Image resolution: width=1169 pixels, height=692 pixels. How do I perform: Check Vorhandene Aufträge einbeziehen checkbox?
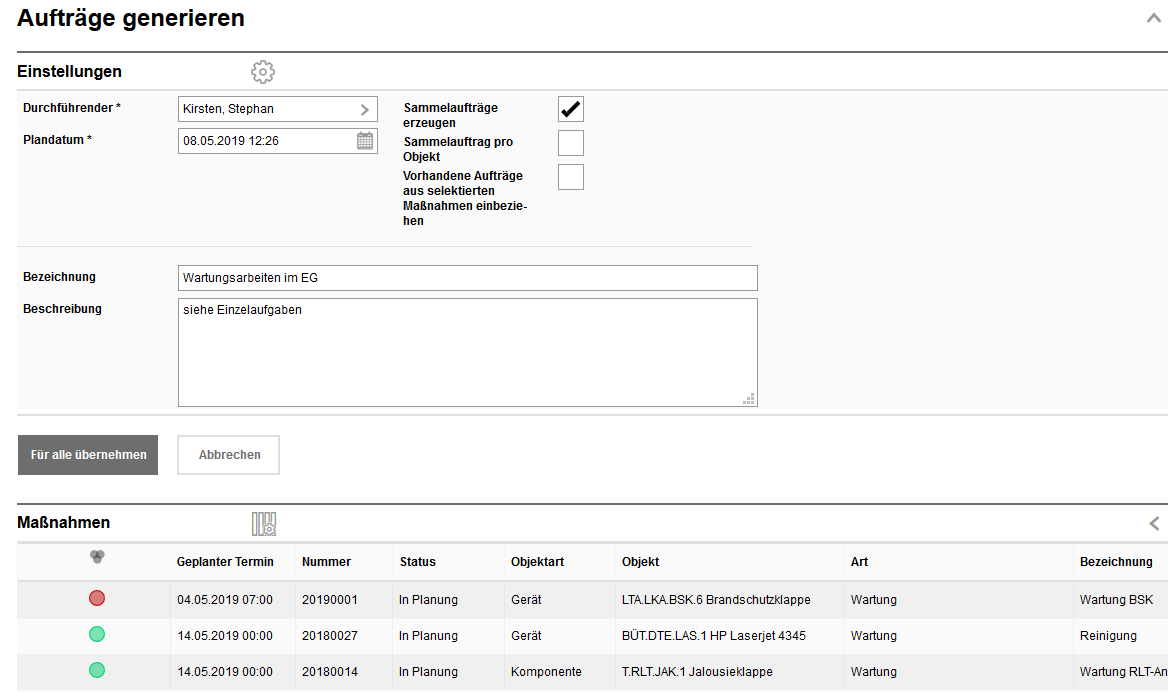(x=570, y=177)
